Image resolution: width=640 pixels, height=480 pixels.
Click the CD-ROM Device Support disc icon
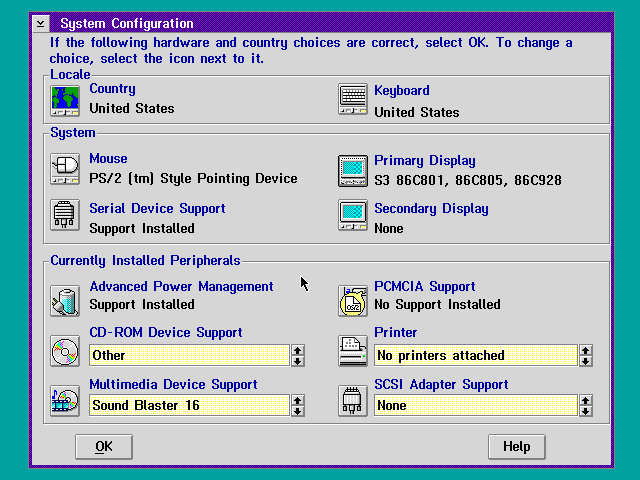[x=65, y=351]
